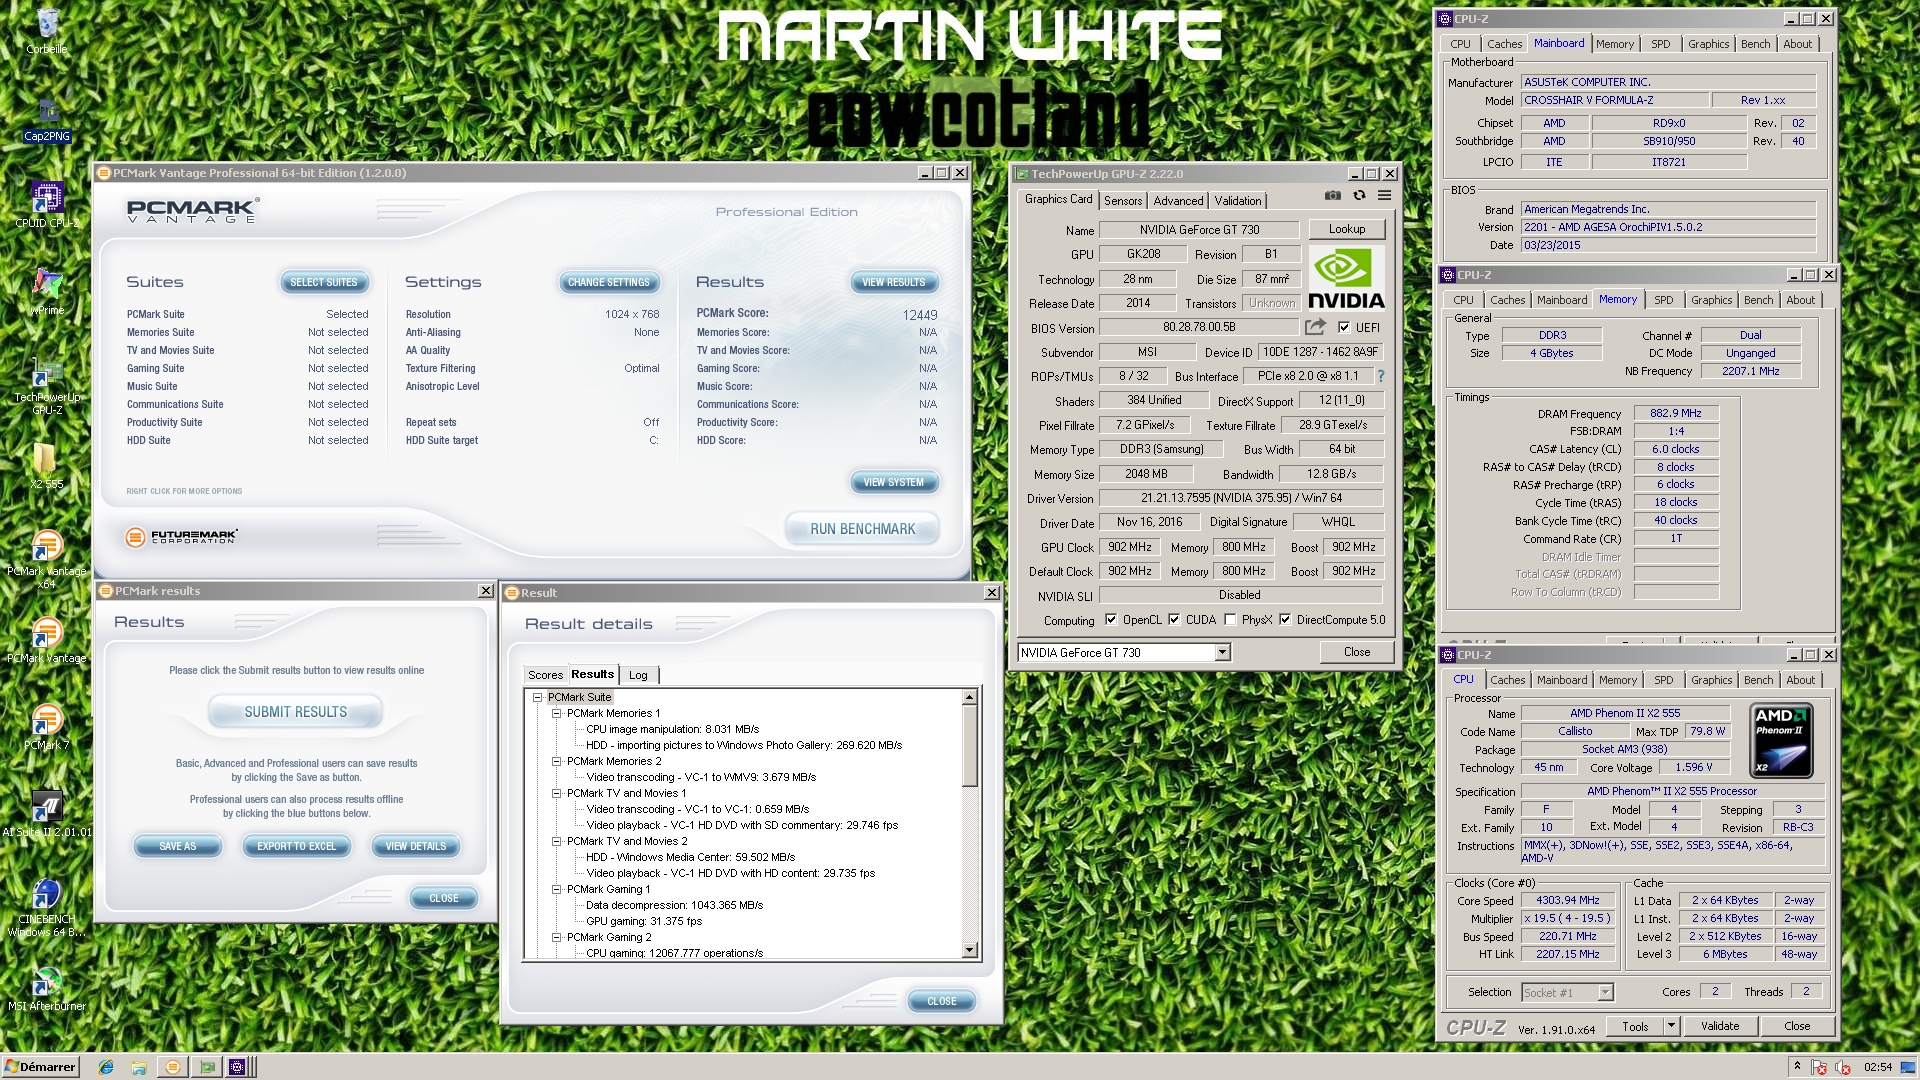Collapse the PCMark Gaming 1 node
Image resolution: width=1920 pixels, height=1080 pixels.
coord(556,890)
